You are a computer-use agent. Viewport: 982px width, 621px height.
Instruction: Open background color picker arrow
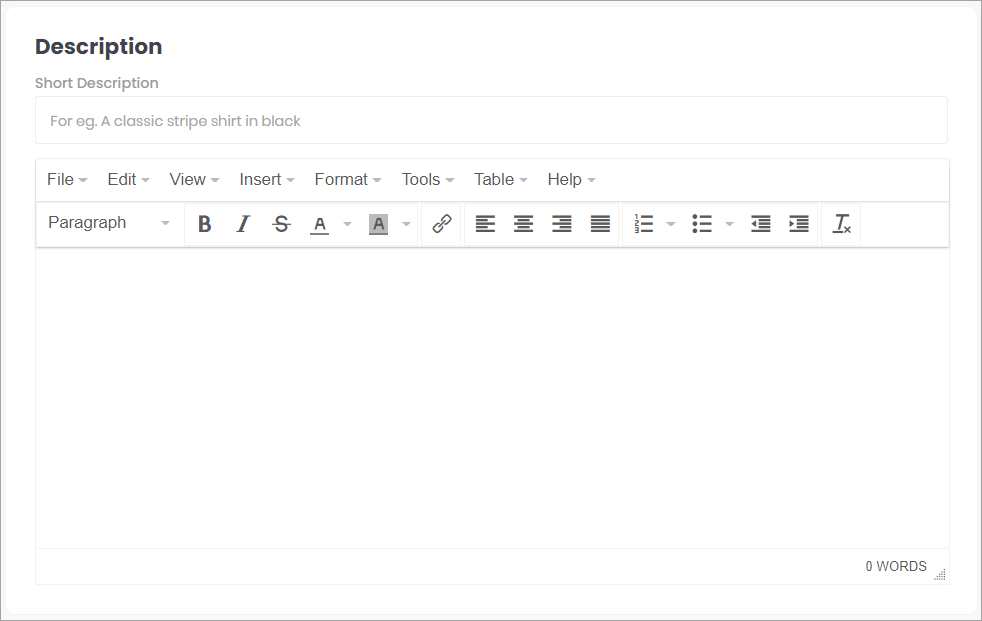pos(406,224)
